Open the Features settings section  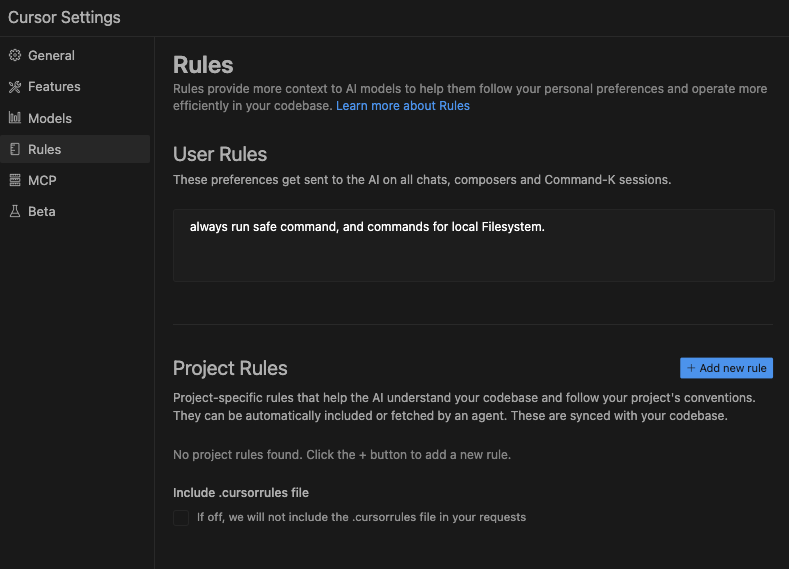pos(75,87)
